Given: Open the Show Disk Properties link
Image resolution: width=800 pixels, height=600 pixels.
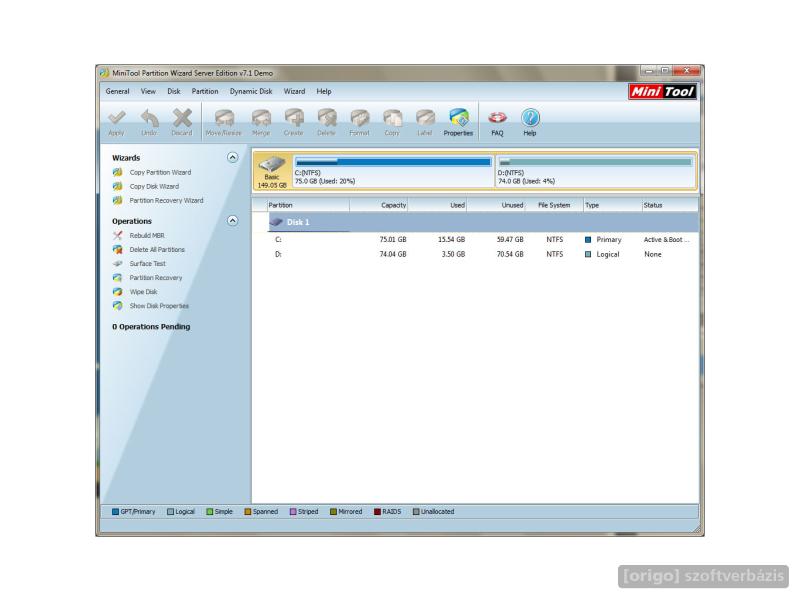Looking at the screenshot, I should point(159,306).
